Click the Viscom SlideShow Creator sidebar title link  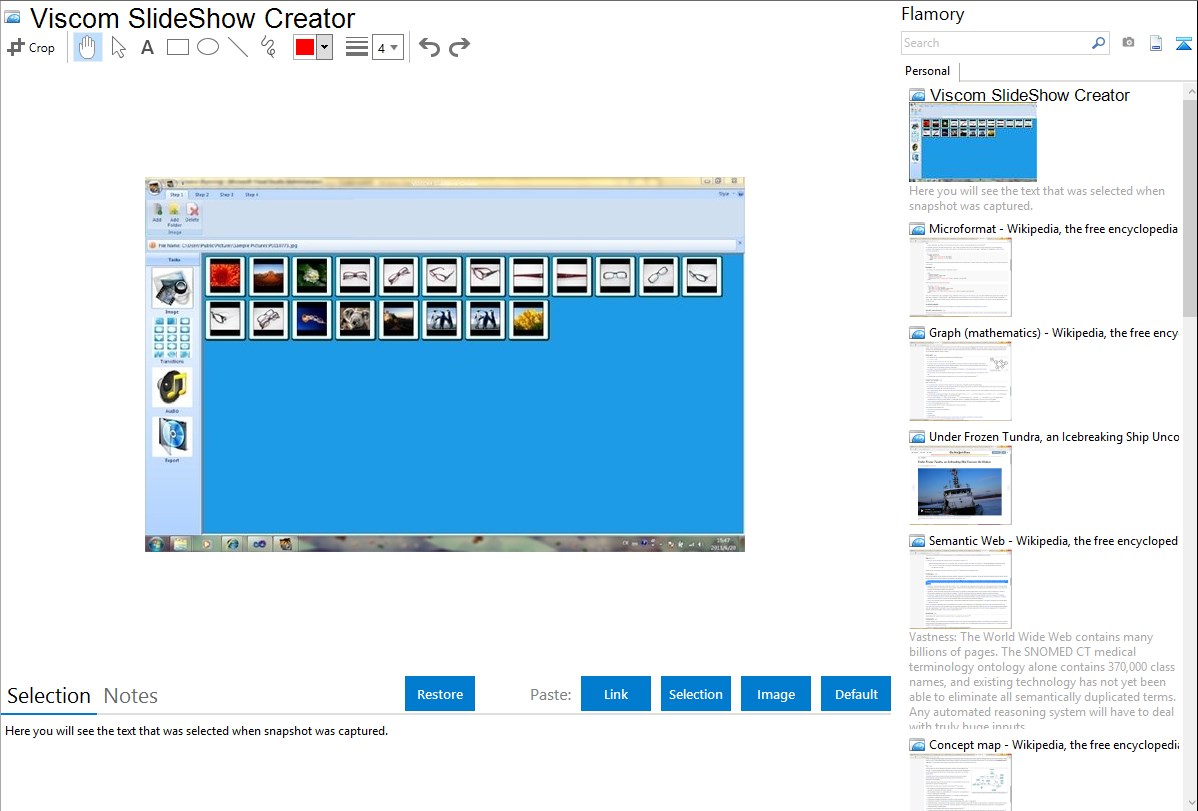coord(1029,96)
